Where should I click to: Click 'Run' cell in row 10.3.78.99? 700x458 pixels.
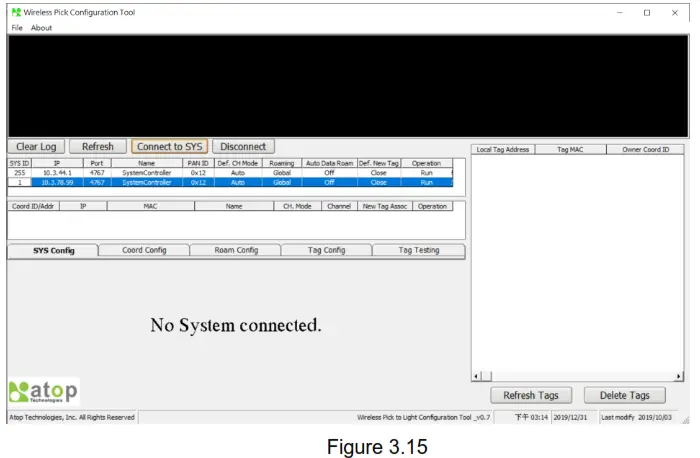[426, 182]
